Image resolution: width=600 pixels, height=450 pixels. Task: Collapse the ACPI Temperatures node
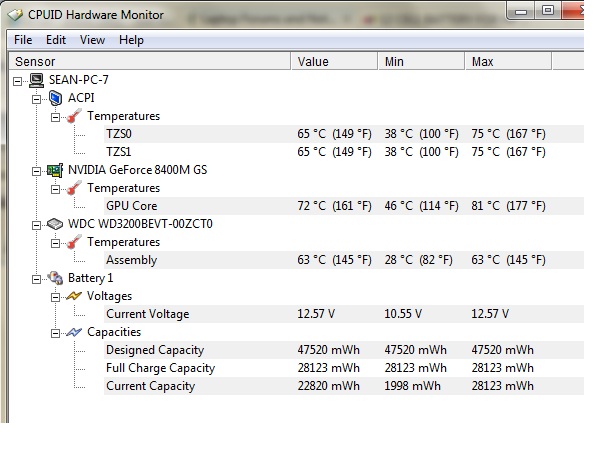55,117
